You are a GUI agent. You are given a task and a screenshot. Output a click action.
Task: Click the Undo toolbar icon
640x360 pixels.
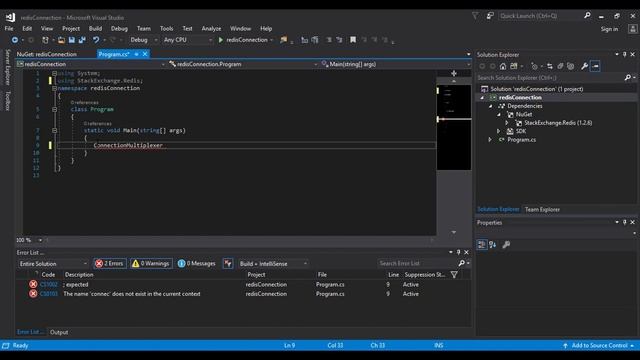tap(96, 40)
